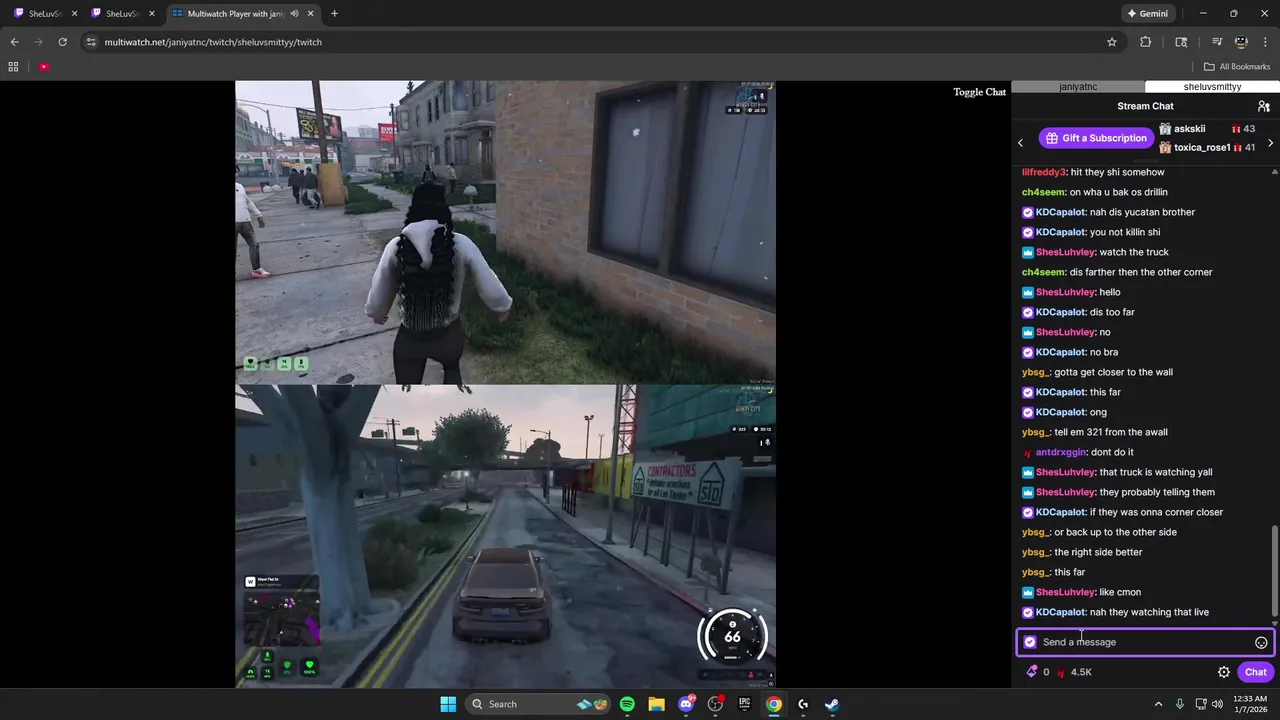Click ch4seem on 'on wha u bak os drillin'
Image resolution: width=1280 pixels, height=720 pixels.
tap(1043, 192)
